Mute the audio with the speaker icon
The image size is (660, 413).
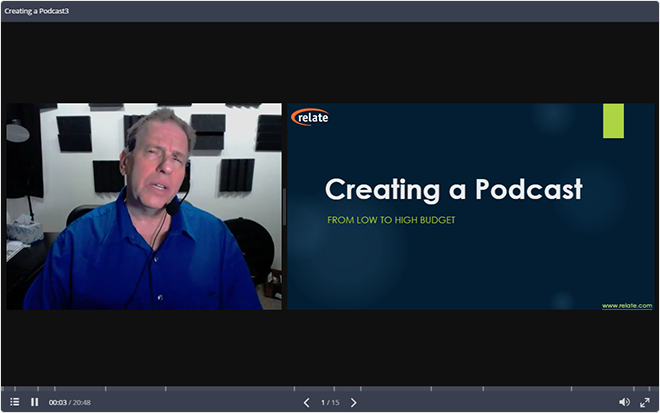(624, 402)
